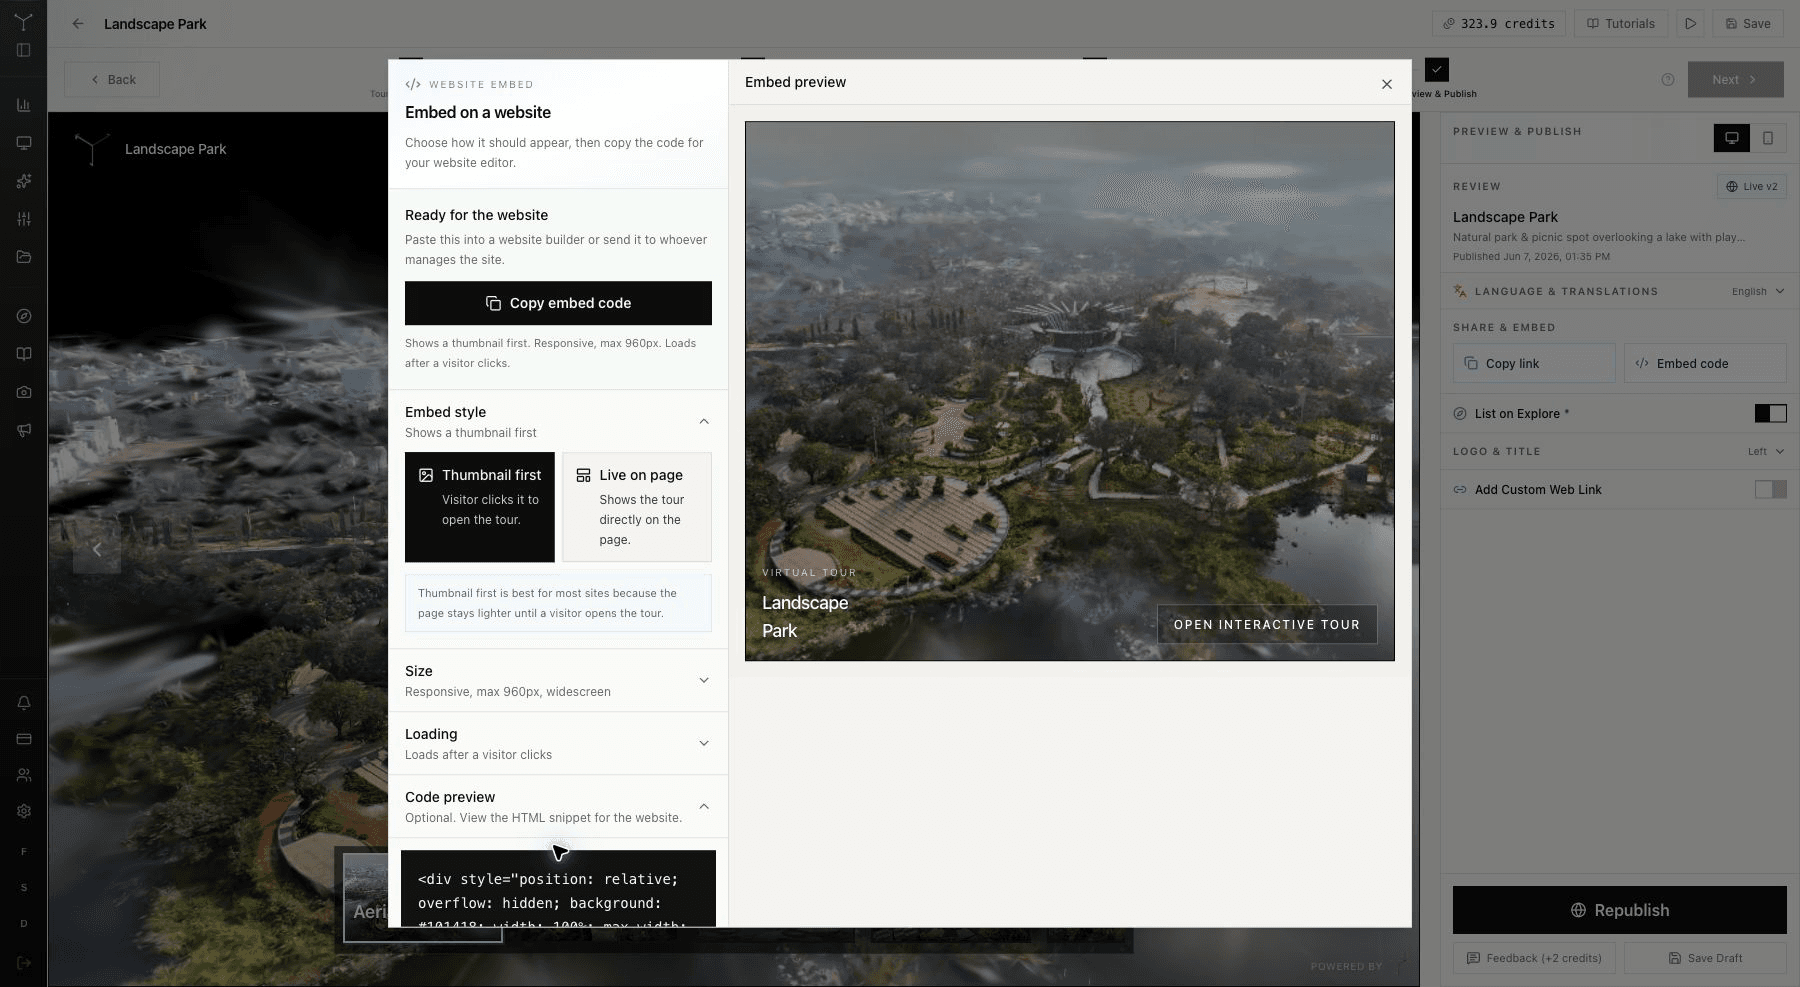1800x987 pixels.
Task: Select the 'Live on page' embed style
Action: 637,507
